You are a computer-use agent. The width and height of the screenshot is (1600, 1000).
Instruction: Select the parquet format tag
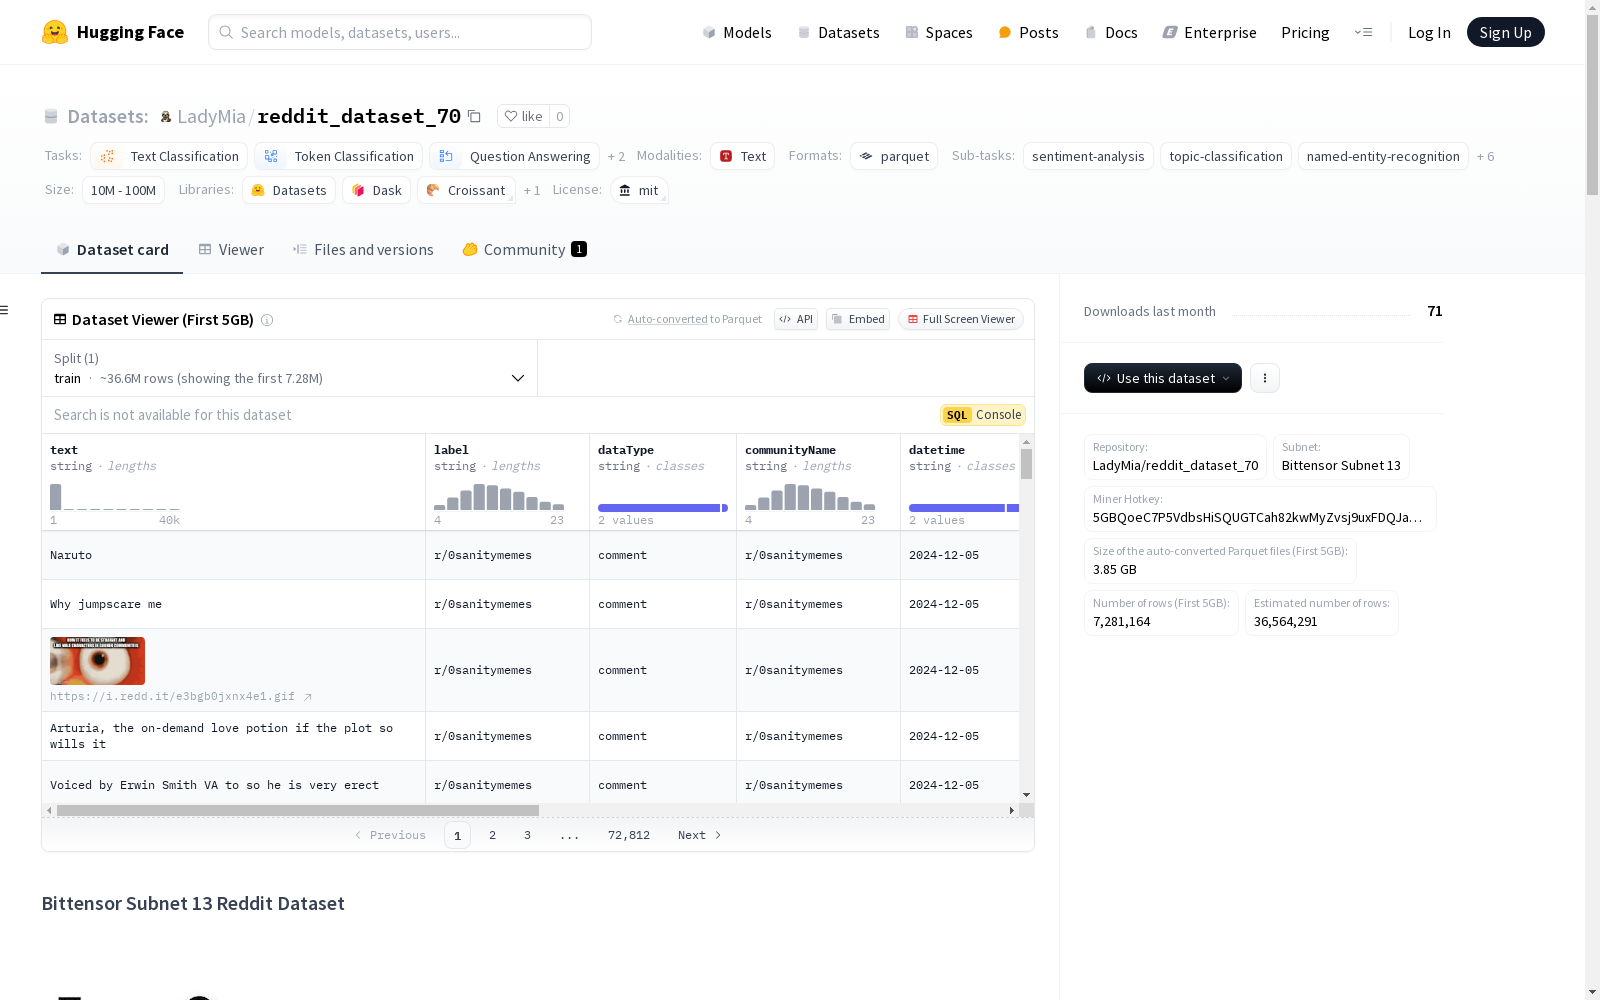pos(894,156)
